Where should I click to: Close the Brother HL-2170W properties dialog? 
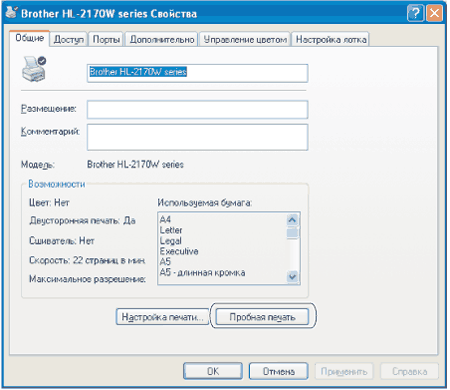[x=435, y=14]
